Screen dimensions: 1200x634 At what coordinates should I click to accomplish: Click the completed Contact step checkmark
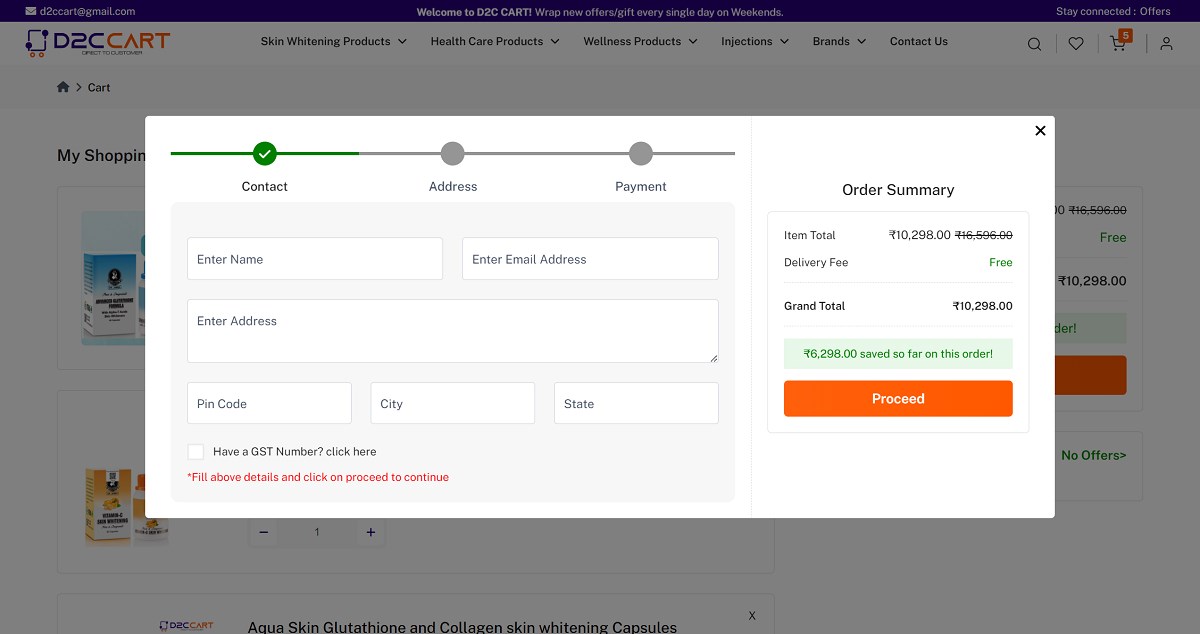point(264,153)
